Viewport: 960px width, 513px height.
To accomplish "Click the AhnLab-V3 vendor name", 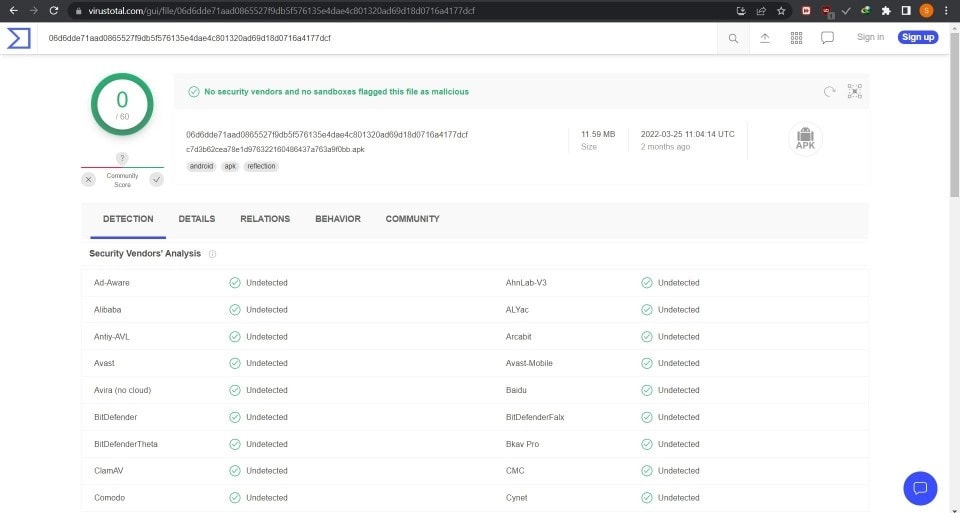I will click(x=527, y=283).
